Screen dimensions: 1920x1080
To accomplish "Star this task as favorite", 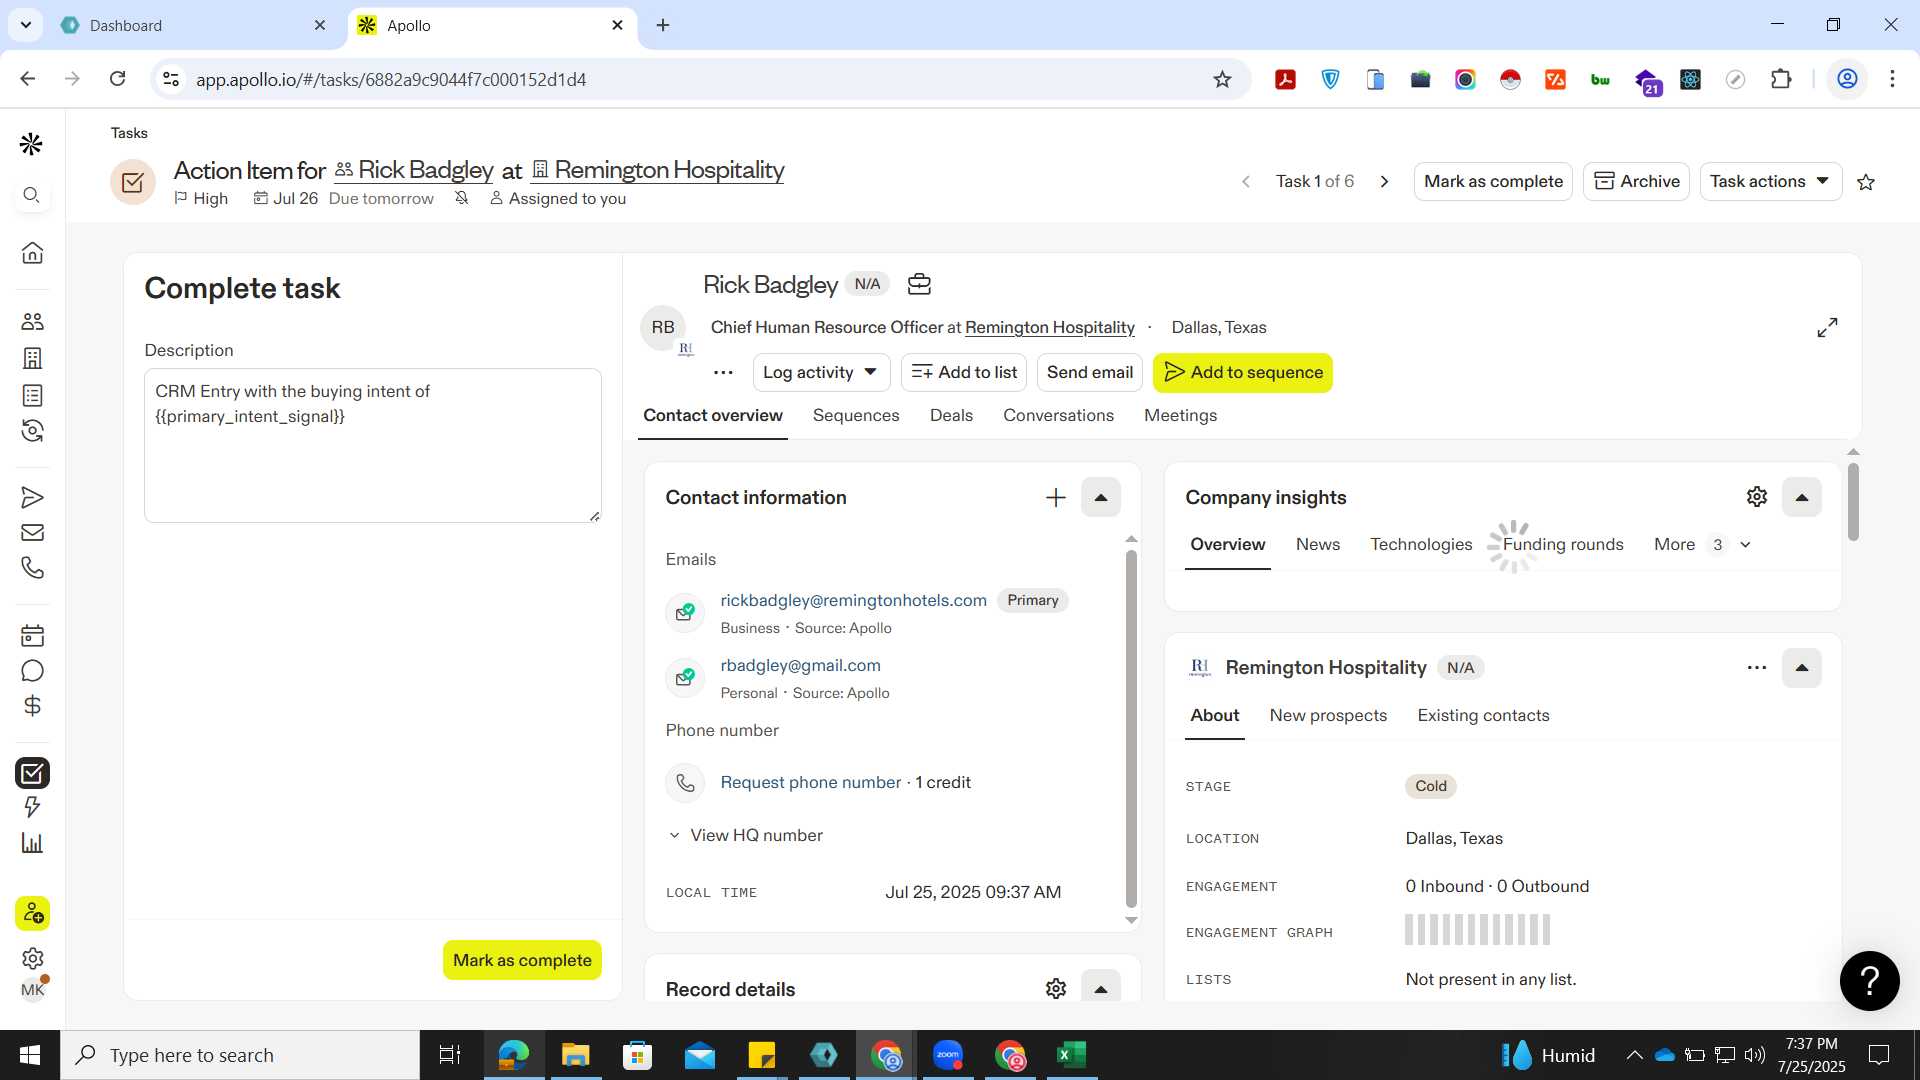I will [1866, 182].
